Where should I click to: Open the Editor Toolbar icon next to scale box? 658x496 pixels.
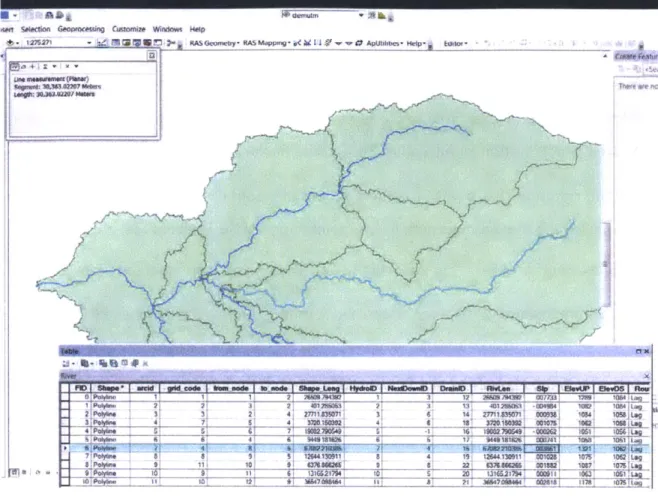102,43
